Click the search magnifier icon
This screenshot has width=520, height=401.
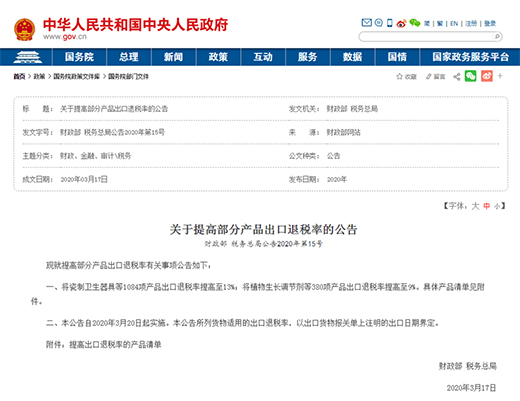(497, 36)
